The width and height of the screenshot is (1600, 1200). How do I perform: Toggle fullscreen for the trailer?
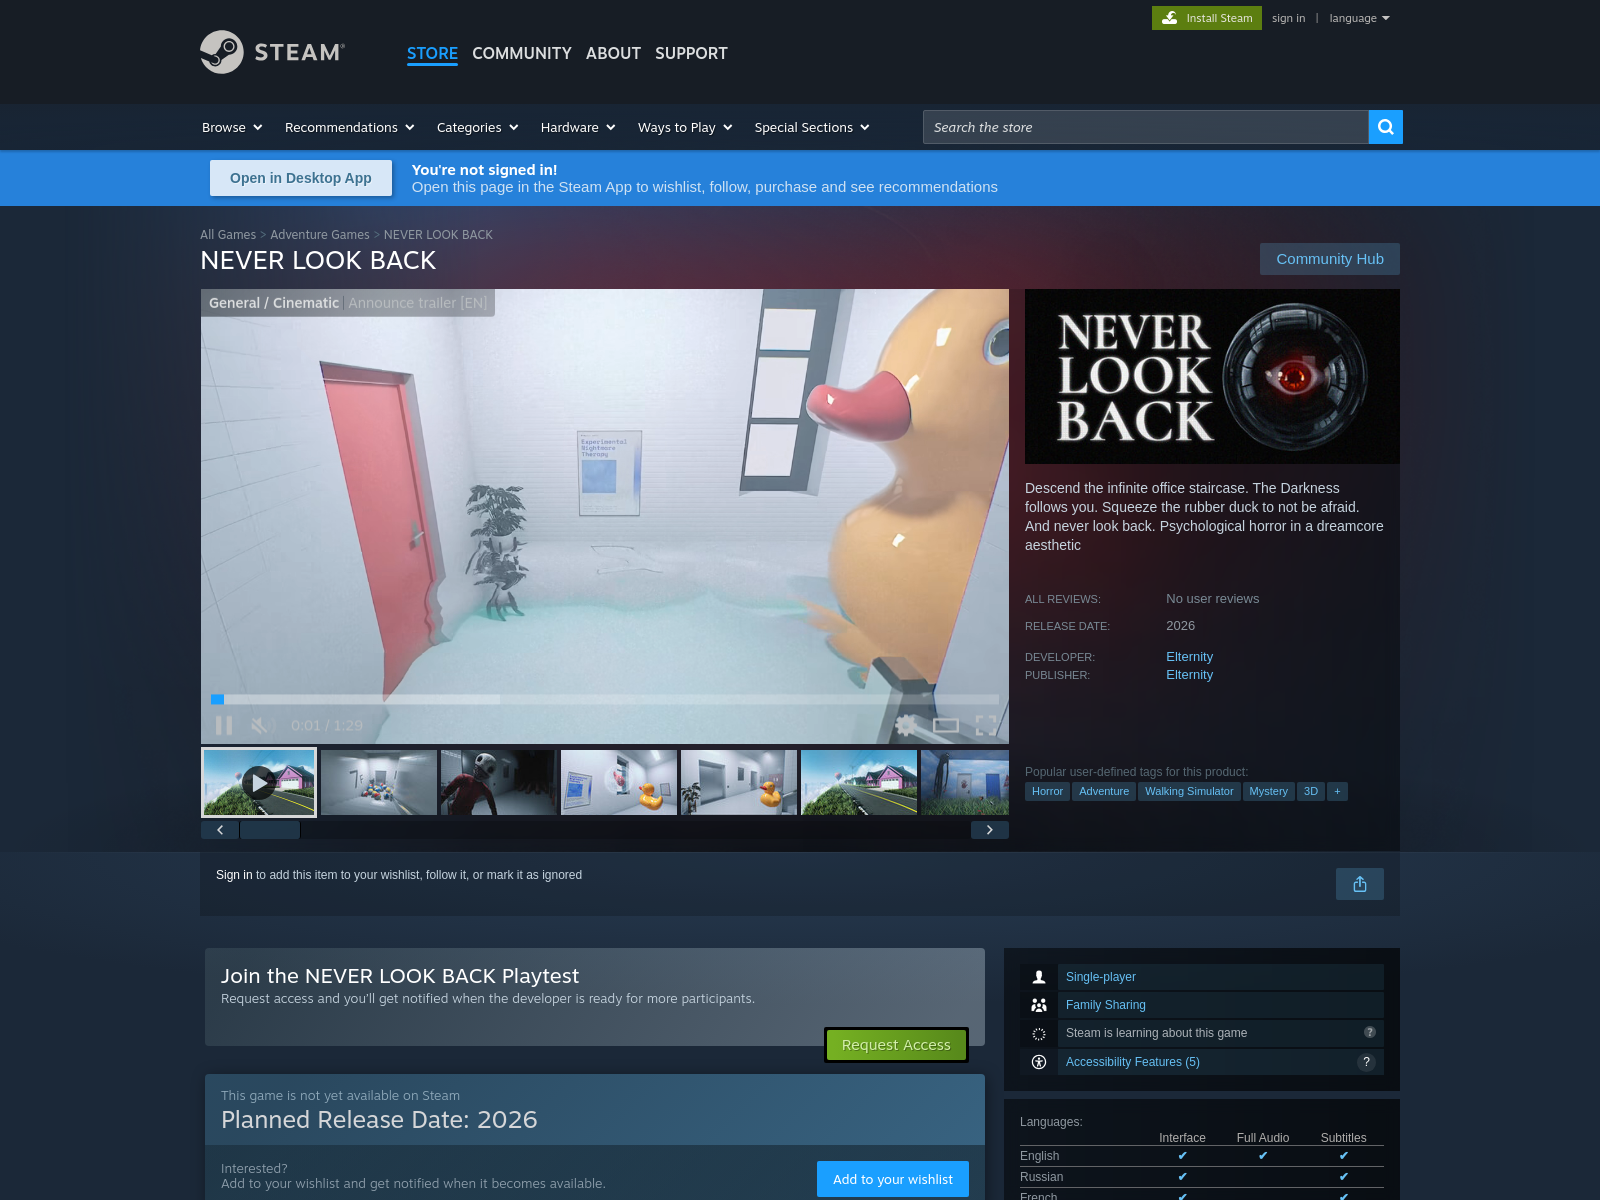point(986,725)
